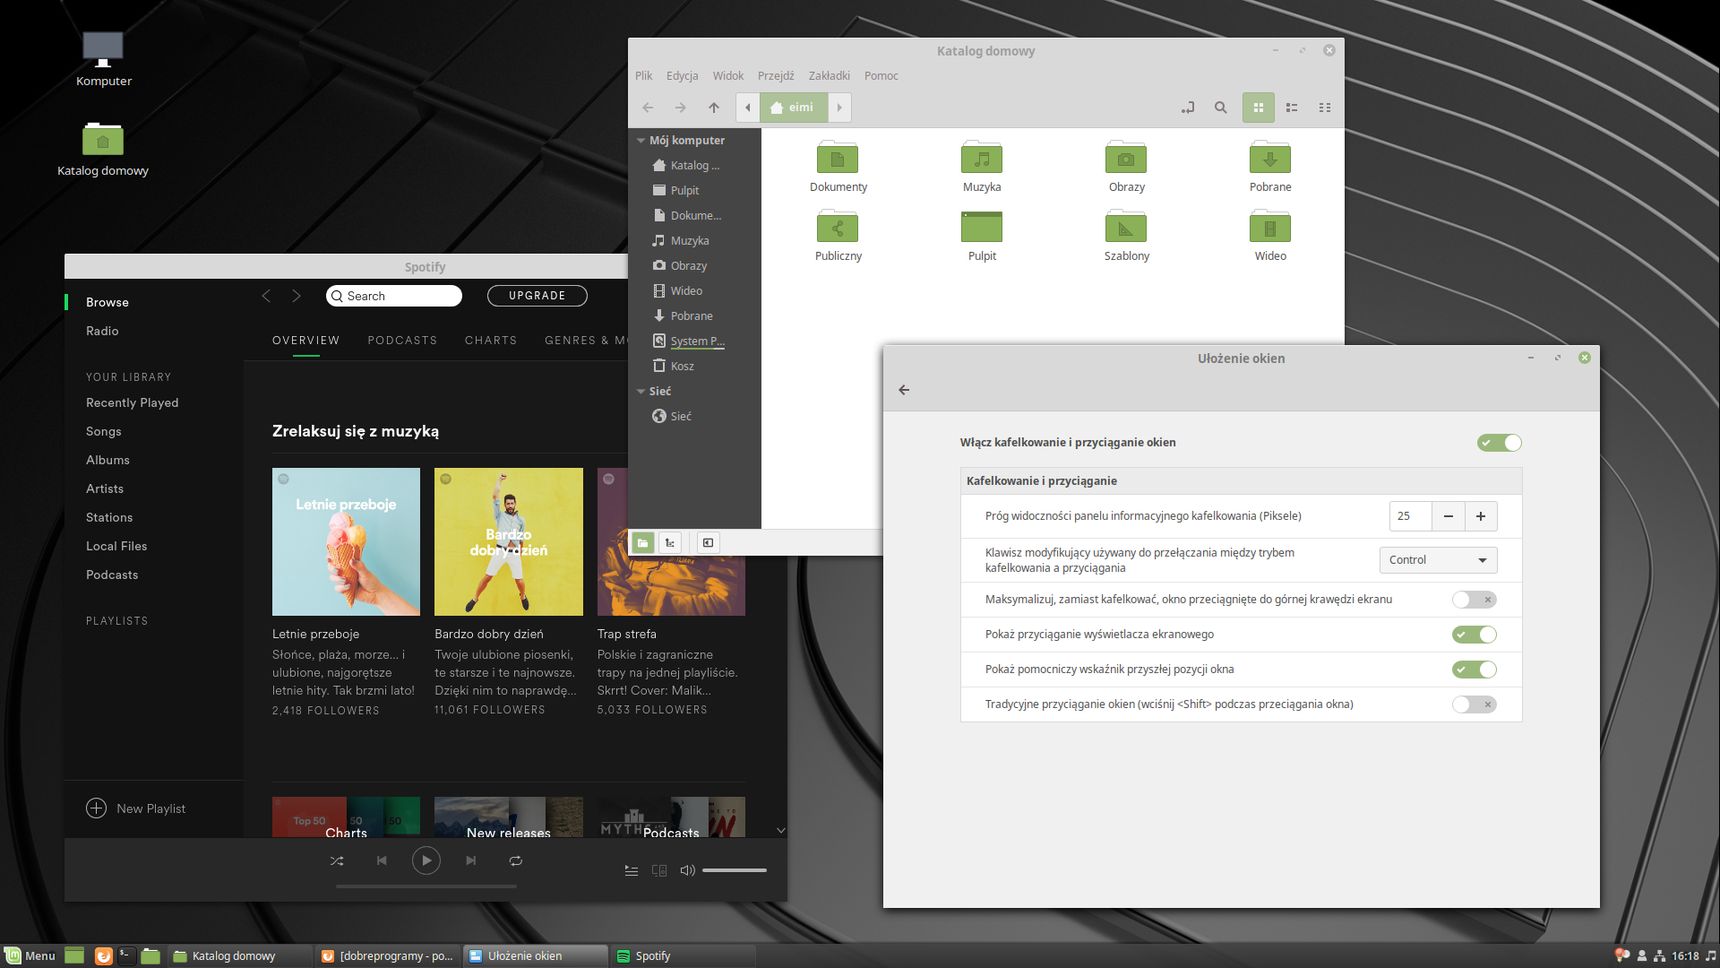Open the Muzyka folder icon in main pane
Viewport: 1720px width, 968px height.
click(982, 166)
